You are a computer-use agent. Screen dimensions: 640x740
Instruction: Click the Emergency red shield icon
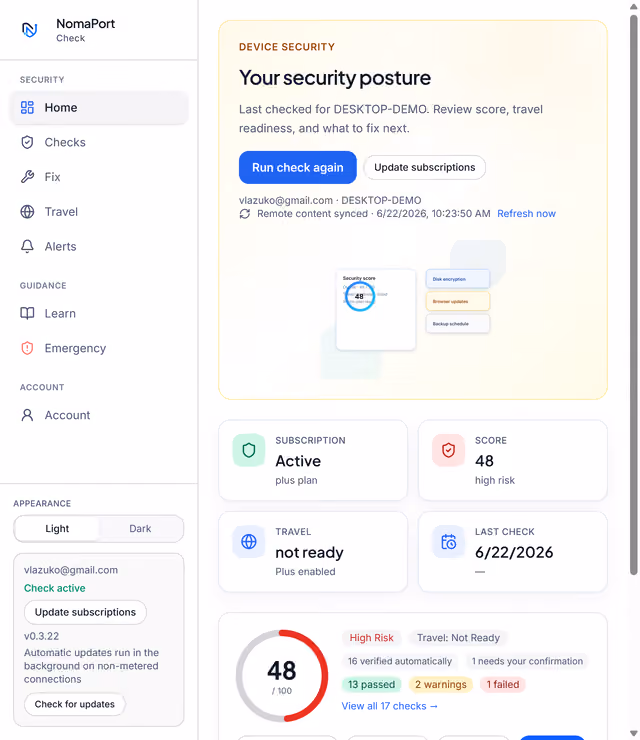tap(27, 348)
